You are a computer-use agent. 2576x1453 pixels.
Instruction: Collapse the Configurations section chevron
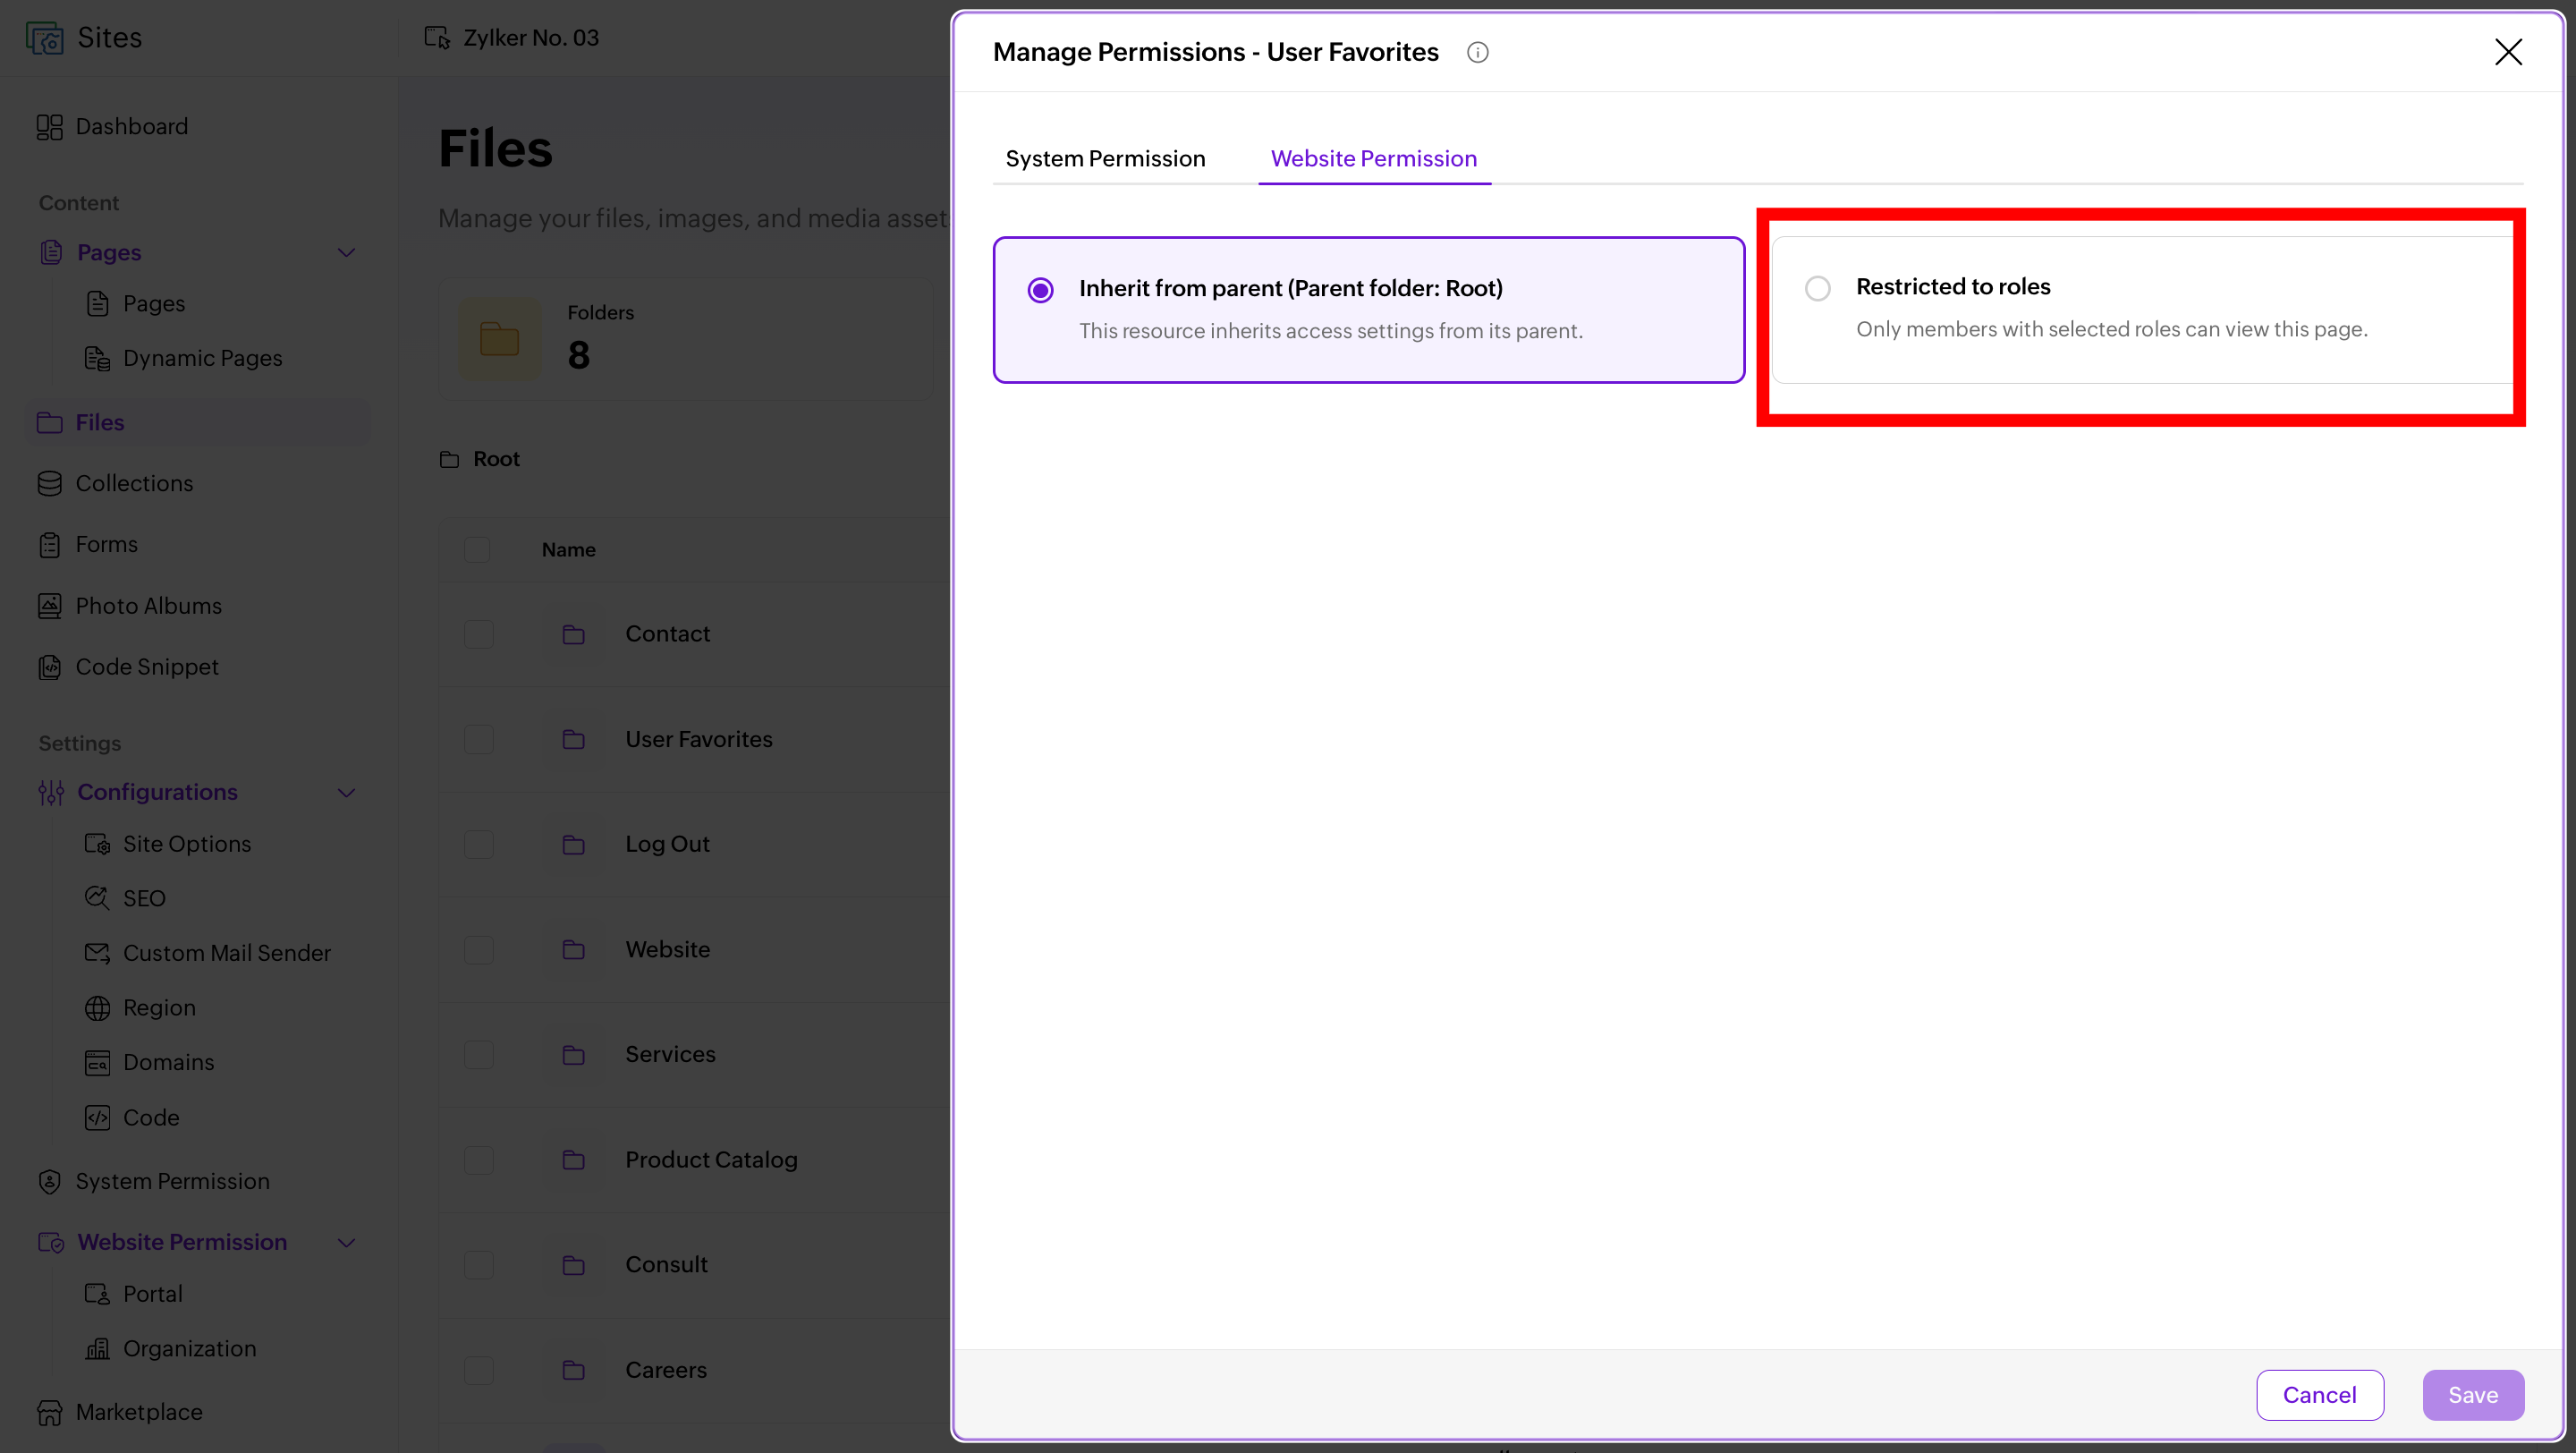pos(346,793)
